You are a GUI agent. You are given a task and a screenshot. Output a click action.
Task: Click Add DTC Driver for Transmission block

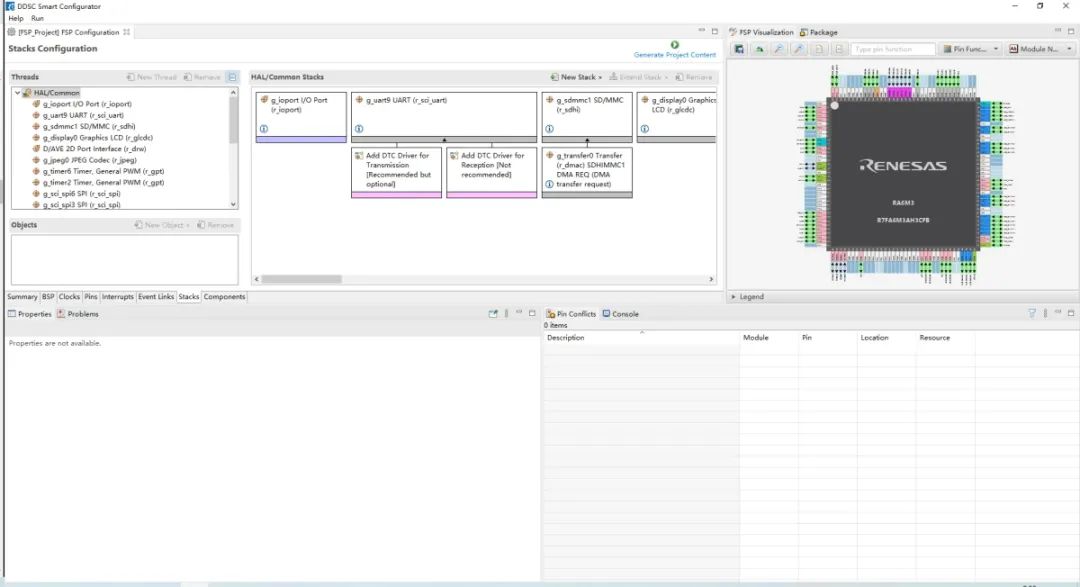click(x=396, y=172)
